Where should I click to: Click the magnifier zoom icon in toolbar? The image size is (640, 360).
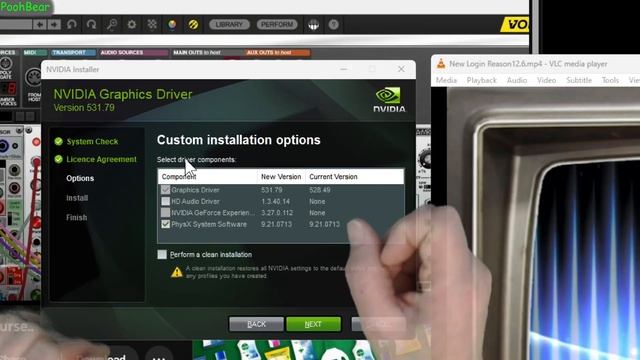pos(111,24)
